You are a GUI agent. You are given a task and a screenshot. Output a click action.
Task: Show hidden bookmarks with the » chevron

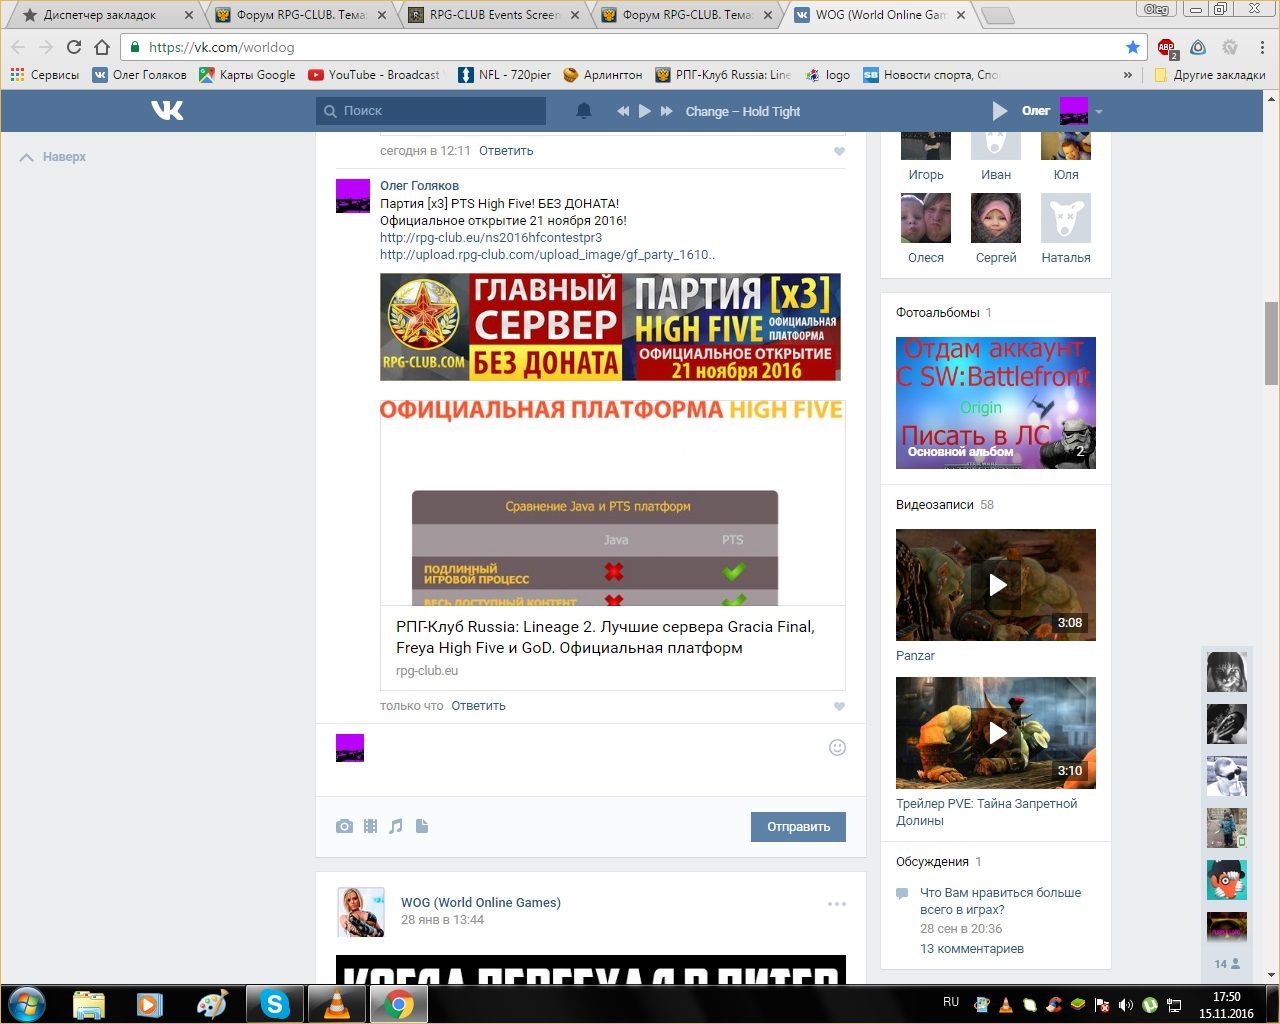(1128, 75)
